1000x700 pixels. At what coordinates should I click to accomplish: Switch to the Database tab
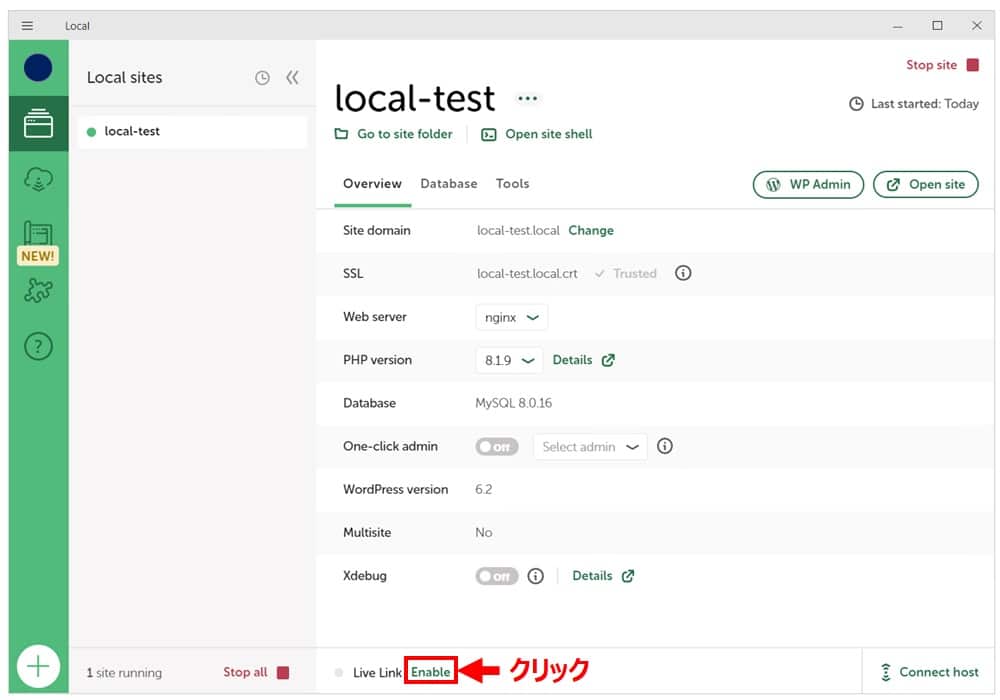pyautogui.click(x=448, y=184)
